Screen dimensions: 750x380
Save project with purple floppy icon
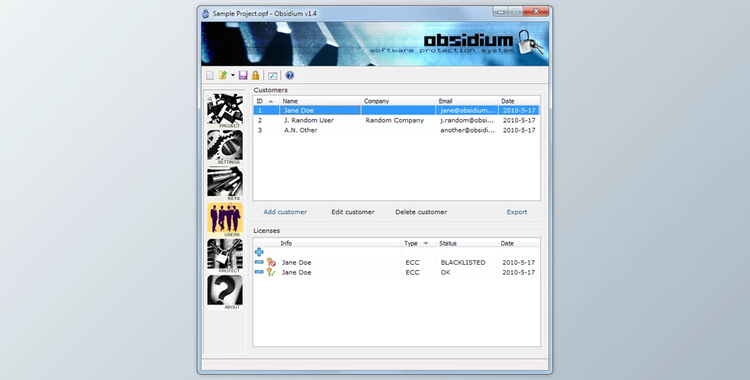[x=243, y=76]
